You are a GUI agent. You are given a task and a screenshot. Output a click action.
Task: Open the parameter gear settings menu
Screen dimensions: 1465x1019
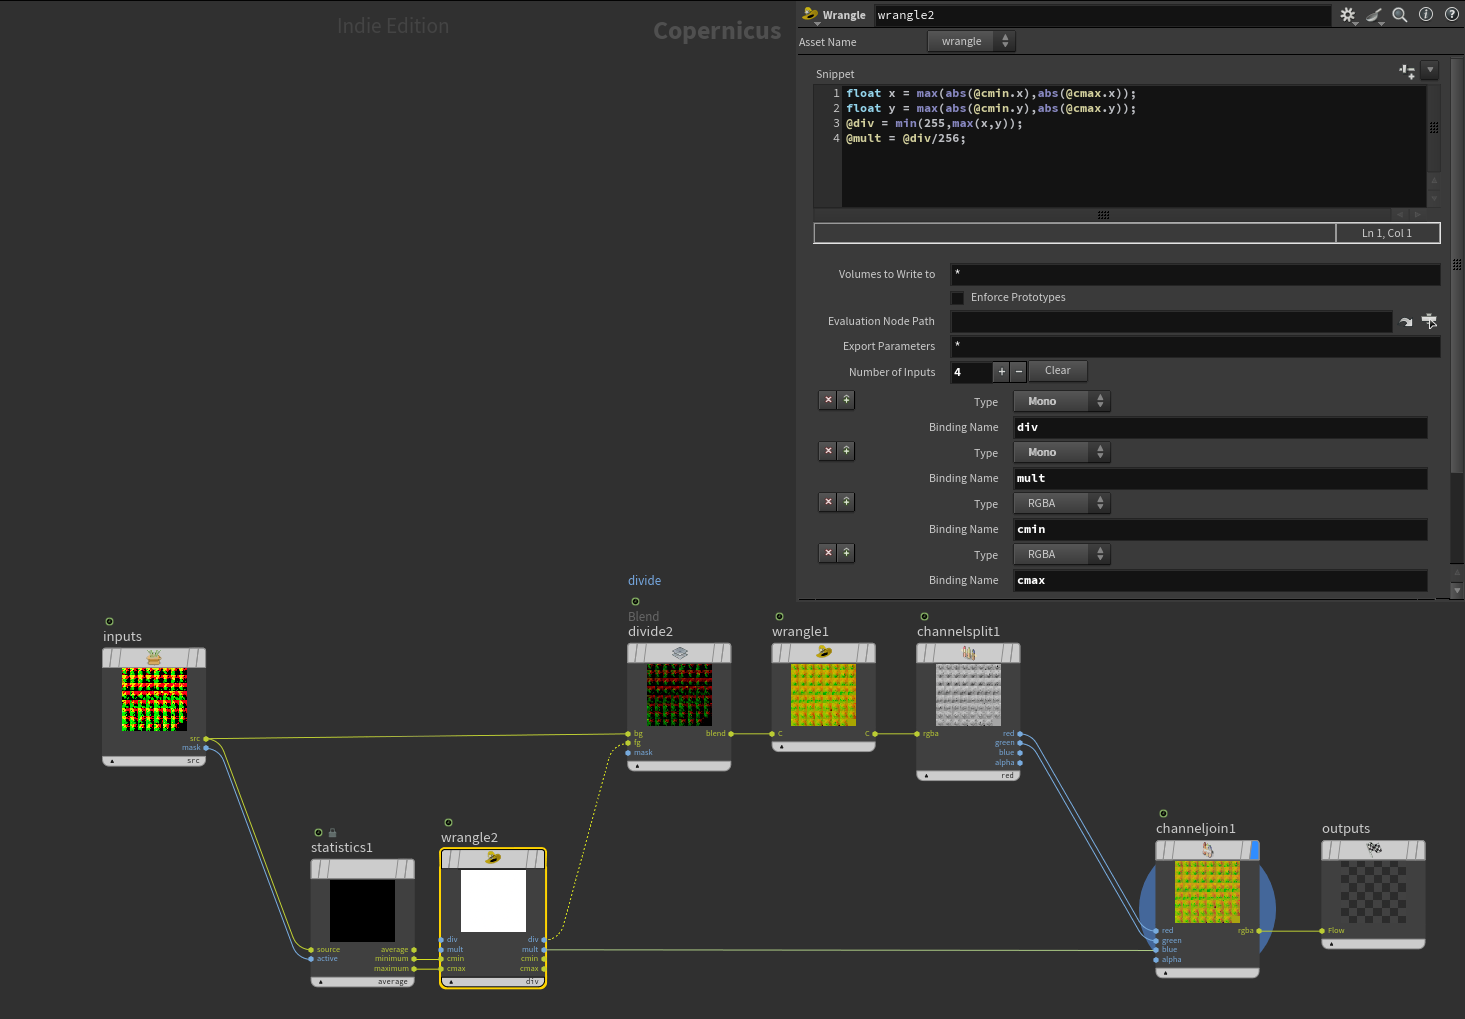pyautogui.click(x=1348, y=15)
